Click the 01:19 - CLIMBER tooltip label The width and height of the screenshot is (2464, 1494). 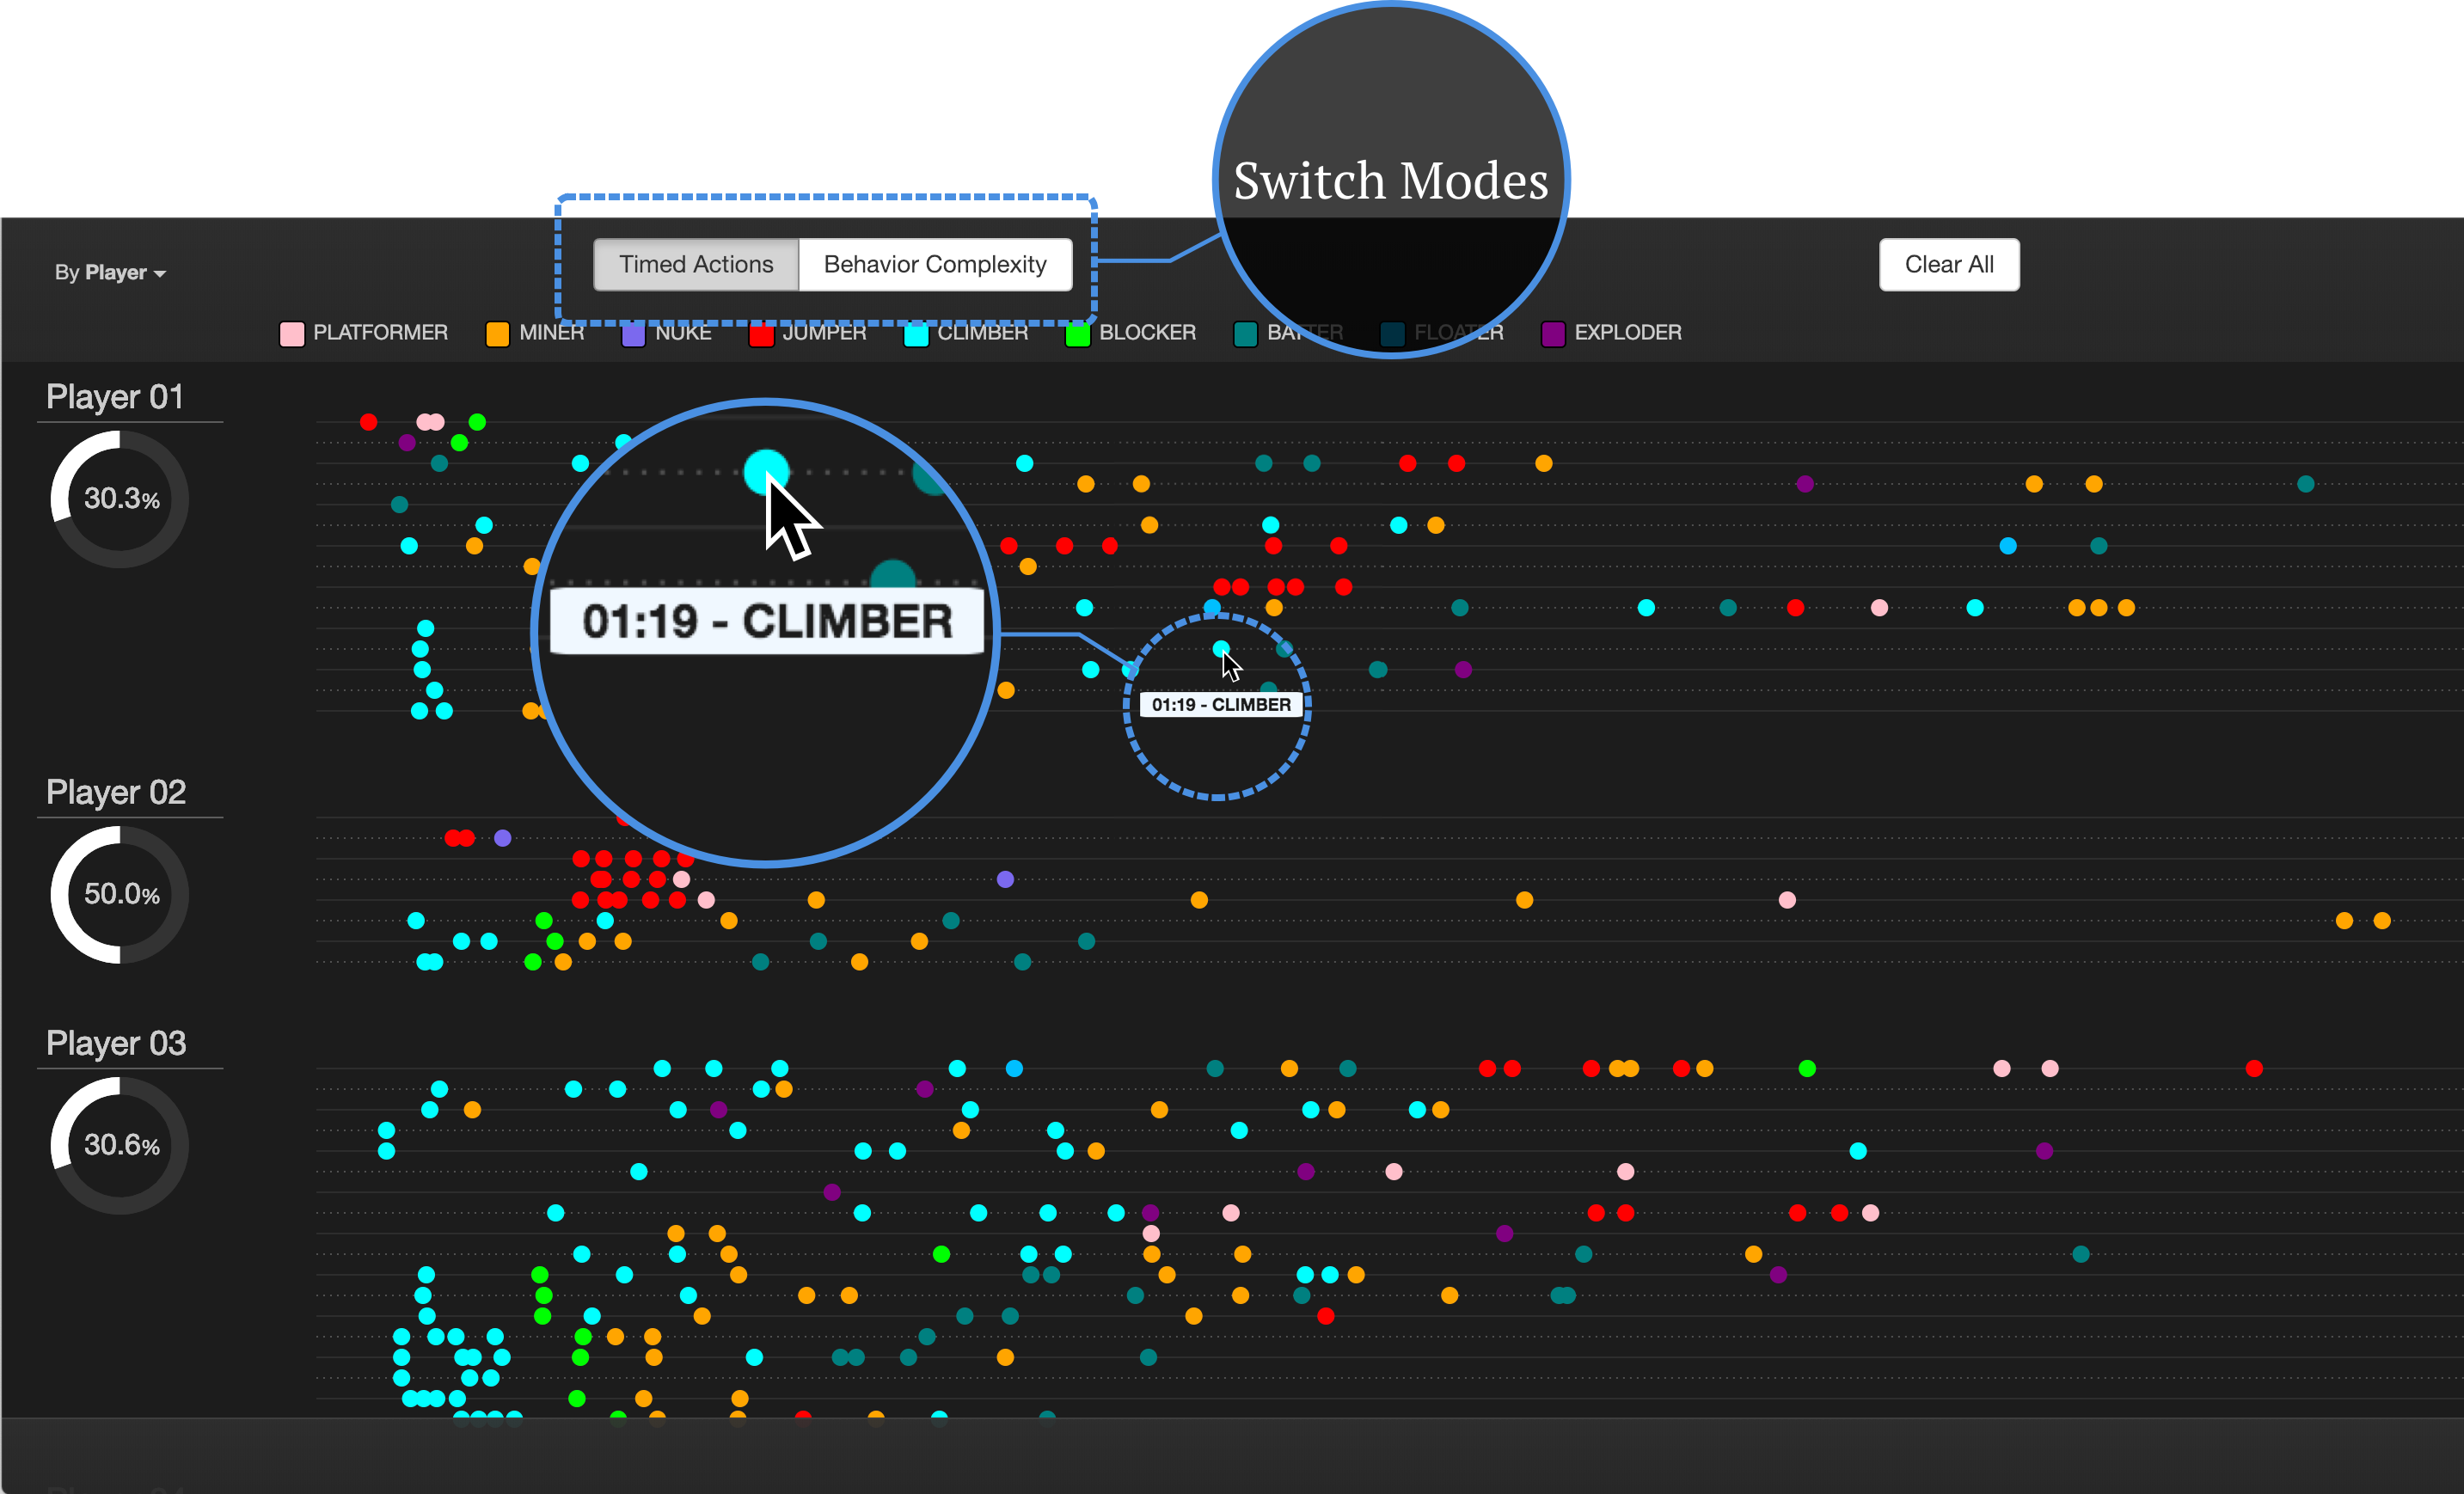(1221, 705)
